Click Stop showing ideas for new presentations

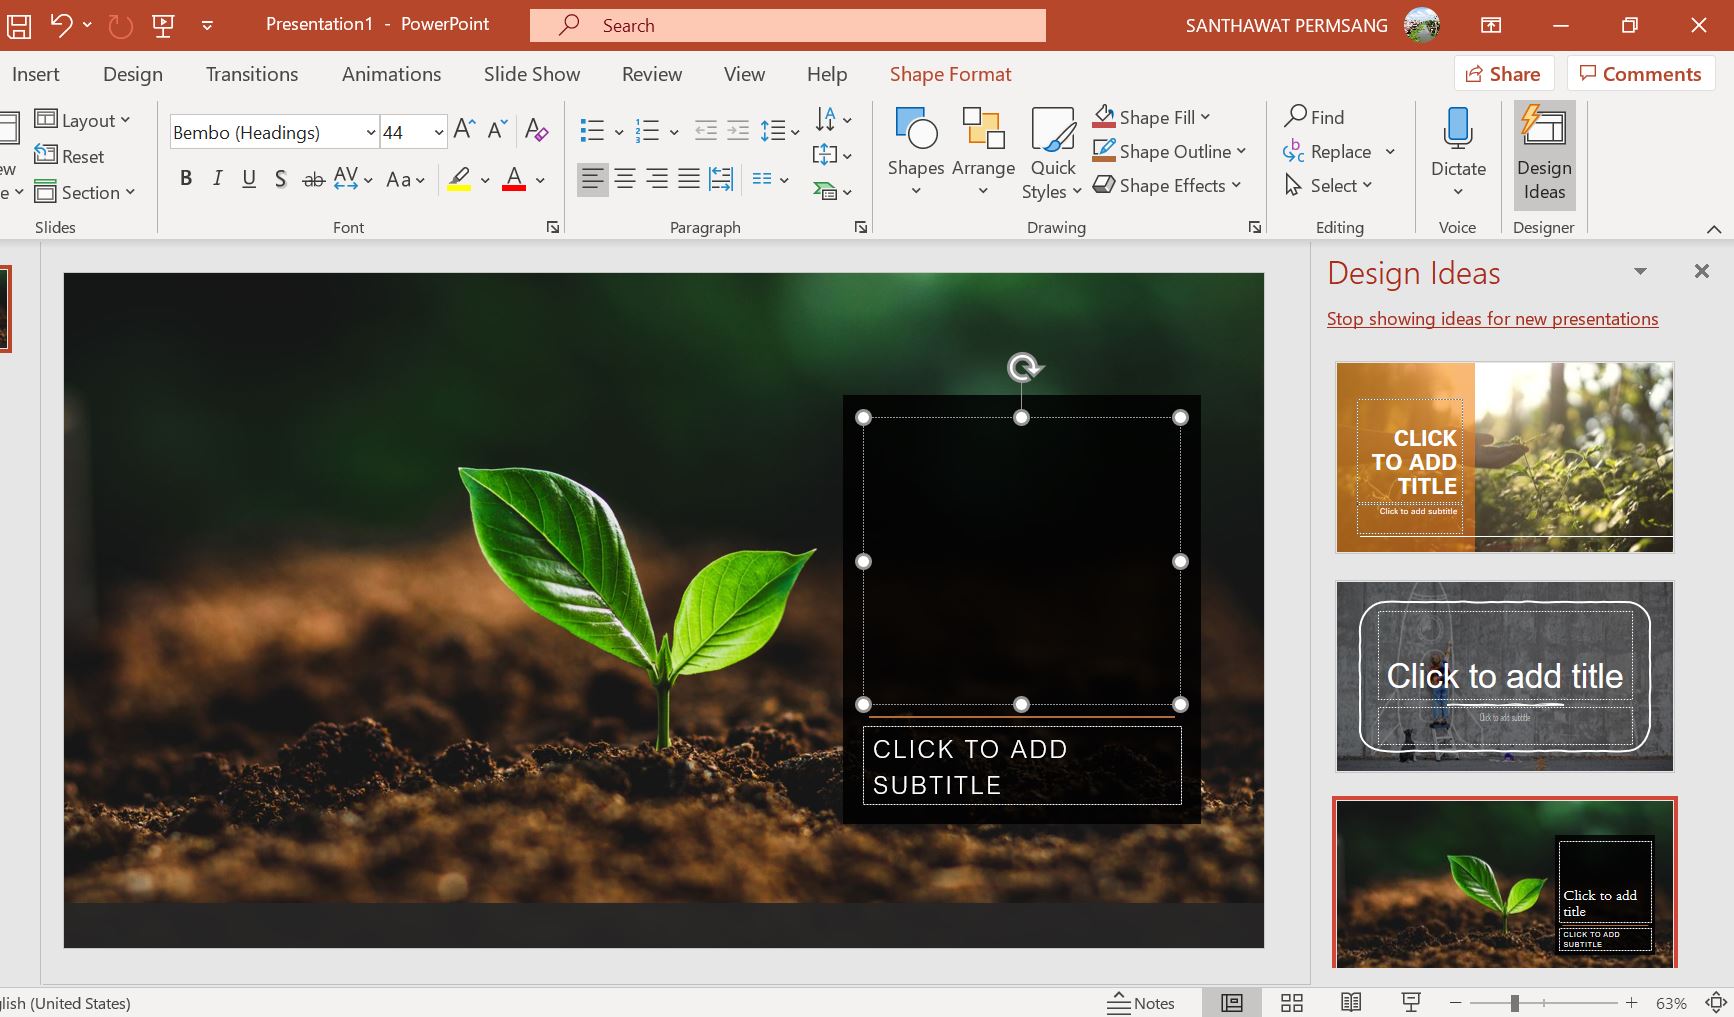coord(1492,318)
